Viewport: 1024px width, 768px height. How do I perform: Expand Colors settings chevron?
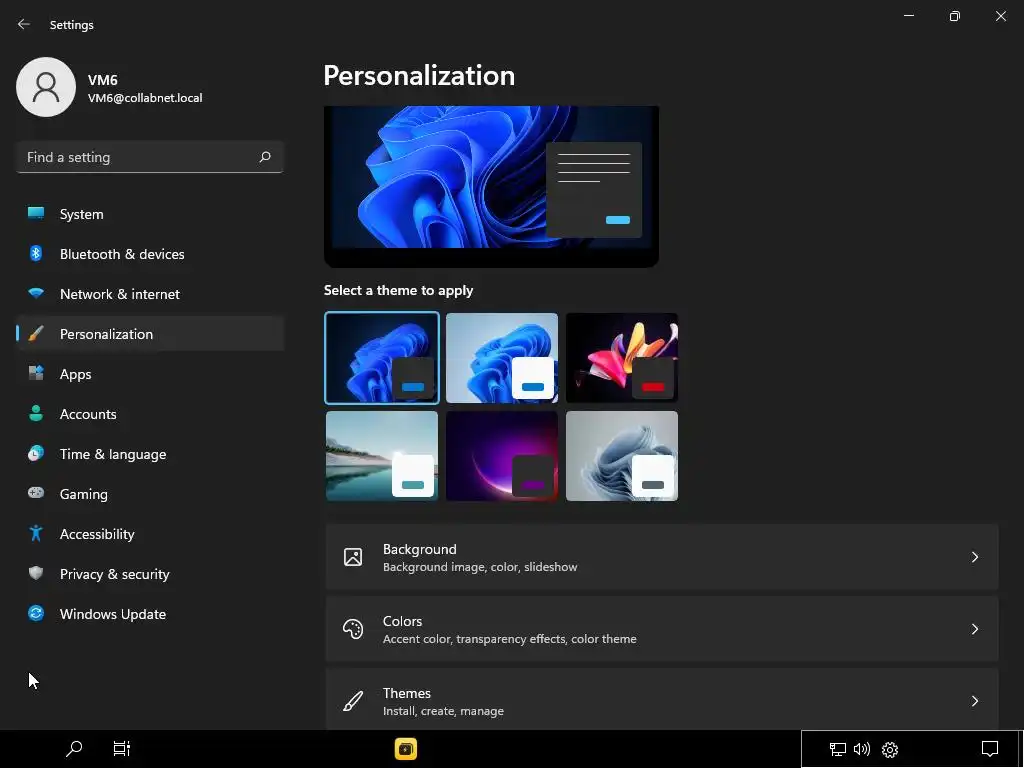(974, 629)
